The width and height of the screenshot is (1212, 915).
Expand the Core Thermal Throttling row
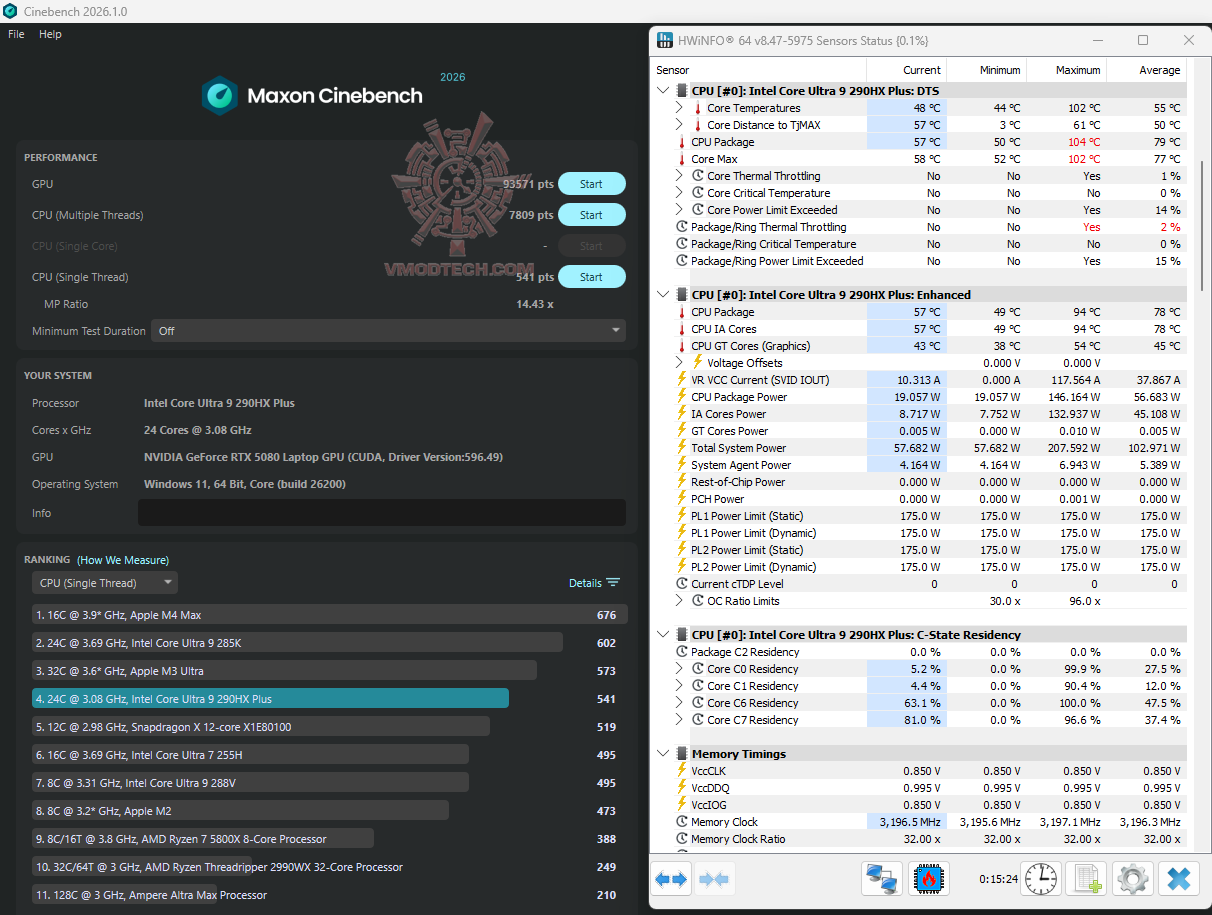coord(680,176)
